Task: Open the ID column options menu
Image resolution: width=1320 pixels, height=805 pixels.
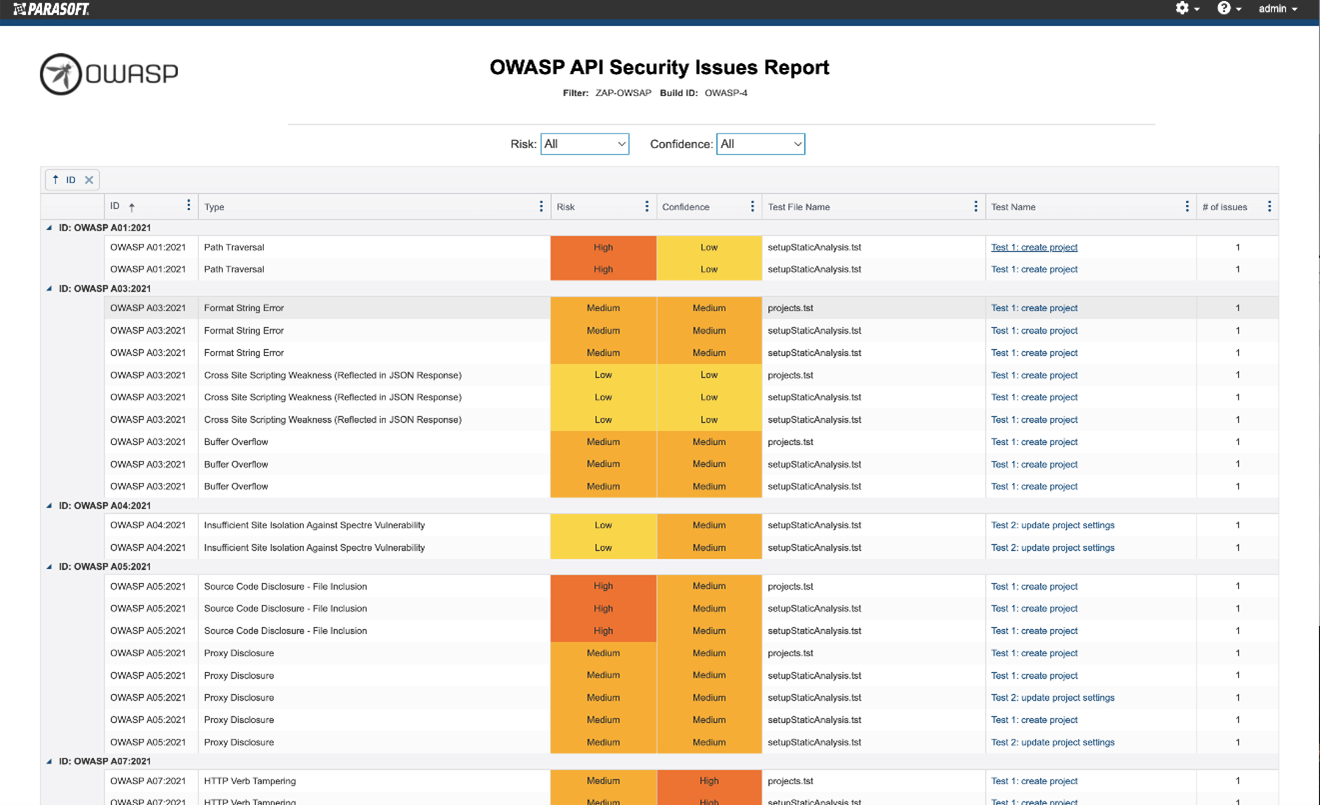Action: [x=189, y=206]
